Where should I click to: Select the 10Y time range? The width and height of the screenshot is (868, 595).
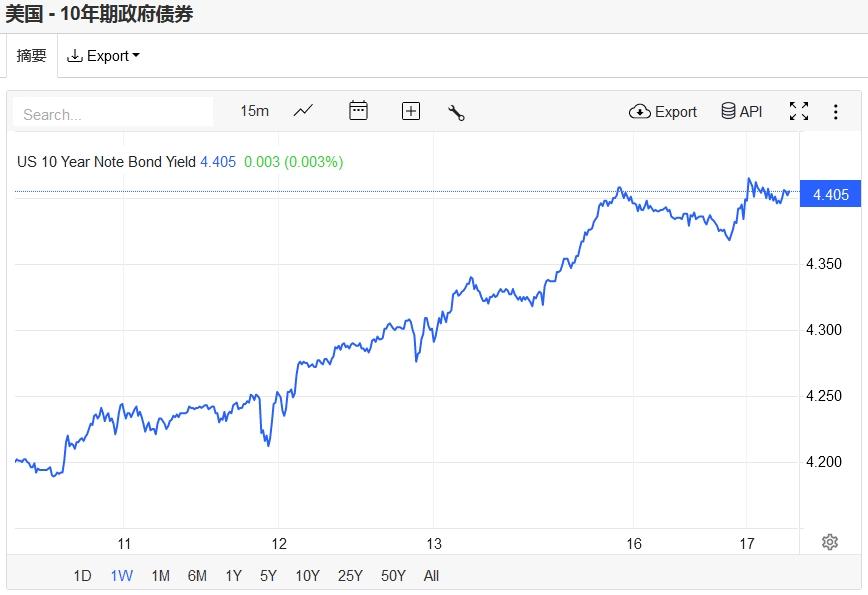coord(307,576)
